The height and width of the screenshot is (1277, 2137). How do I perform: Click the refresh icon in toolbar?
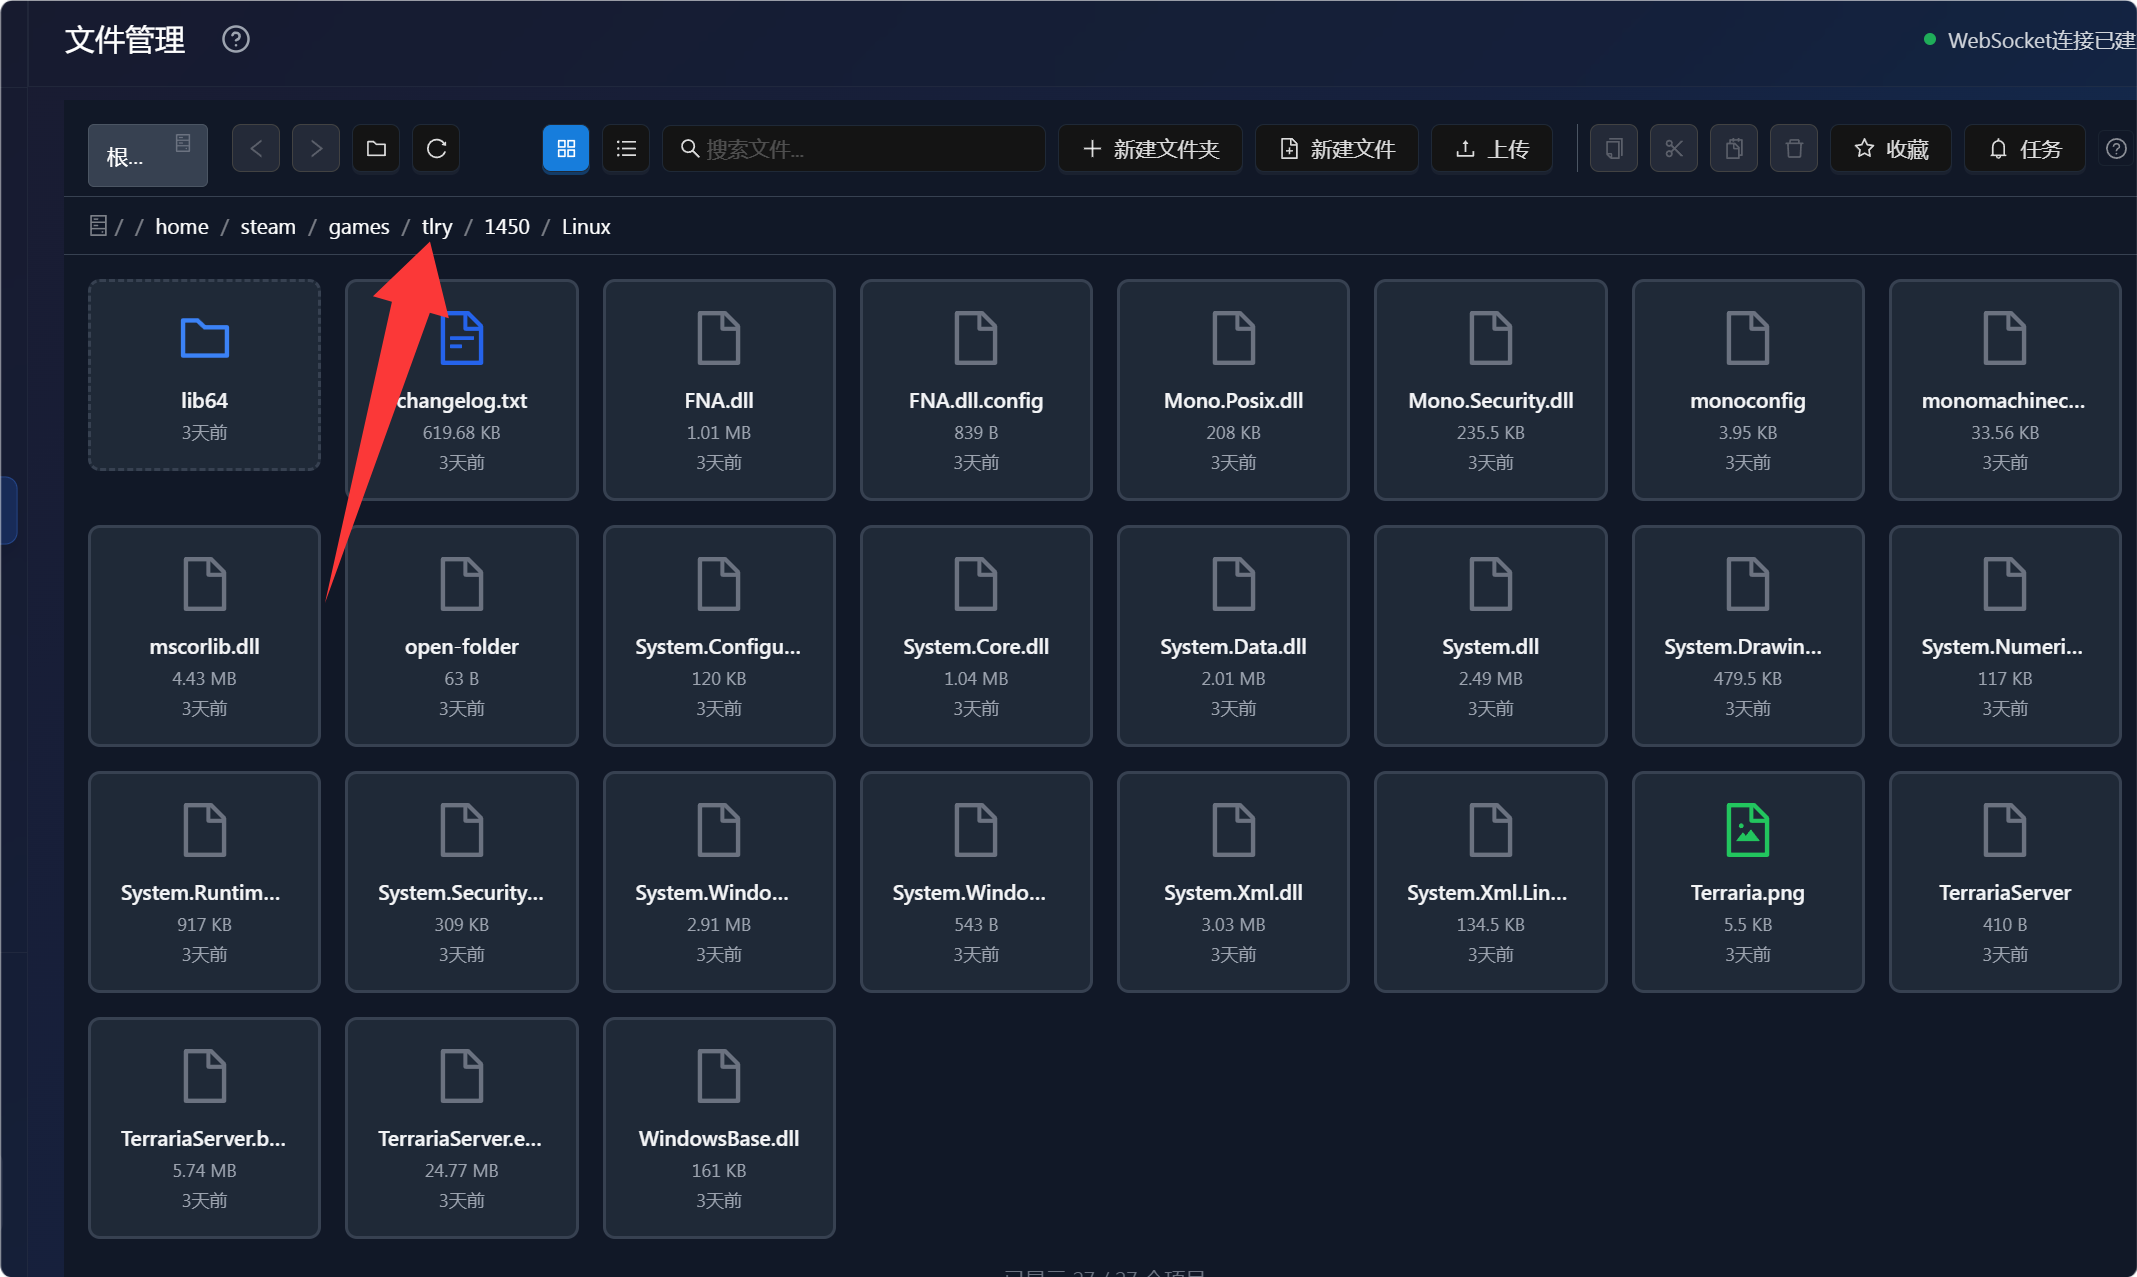pyautogui.click(x=436, y=149)
